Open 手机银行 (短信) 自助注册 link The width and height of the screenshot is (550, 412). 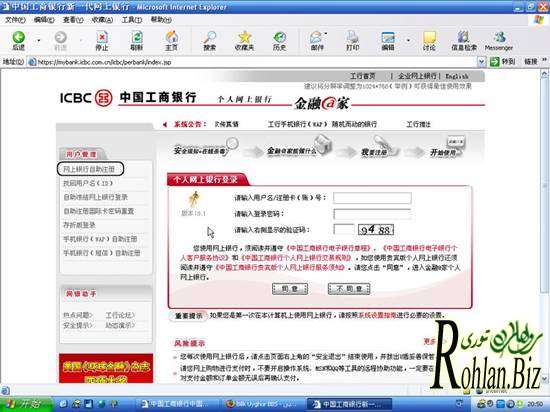[102, 253]
